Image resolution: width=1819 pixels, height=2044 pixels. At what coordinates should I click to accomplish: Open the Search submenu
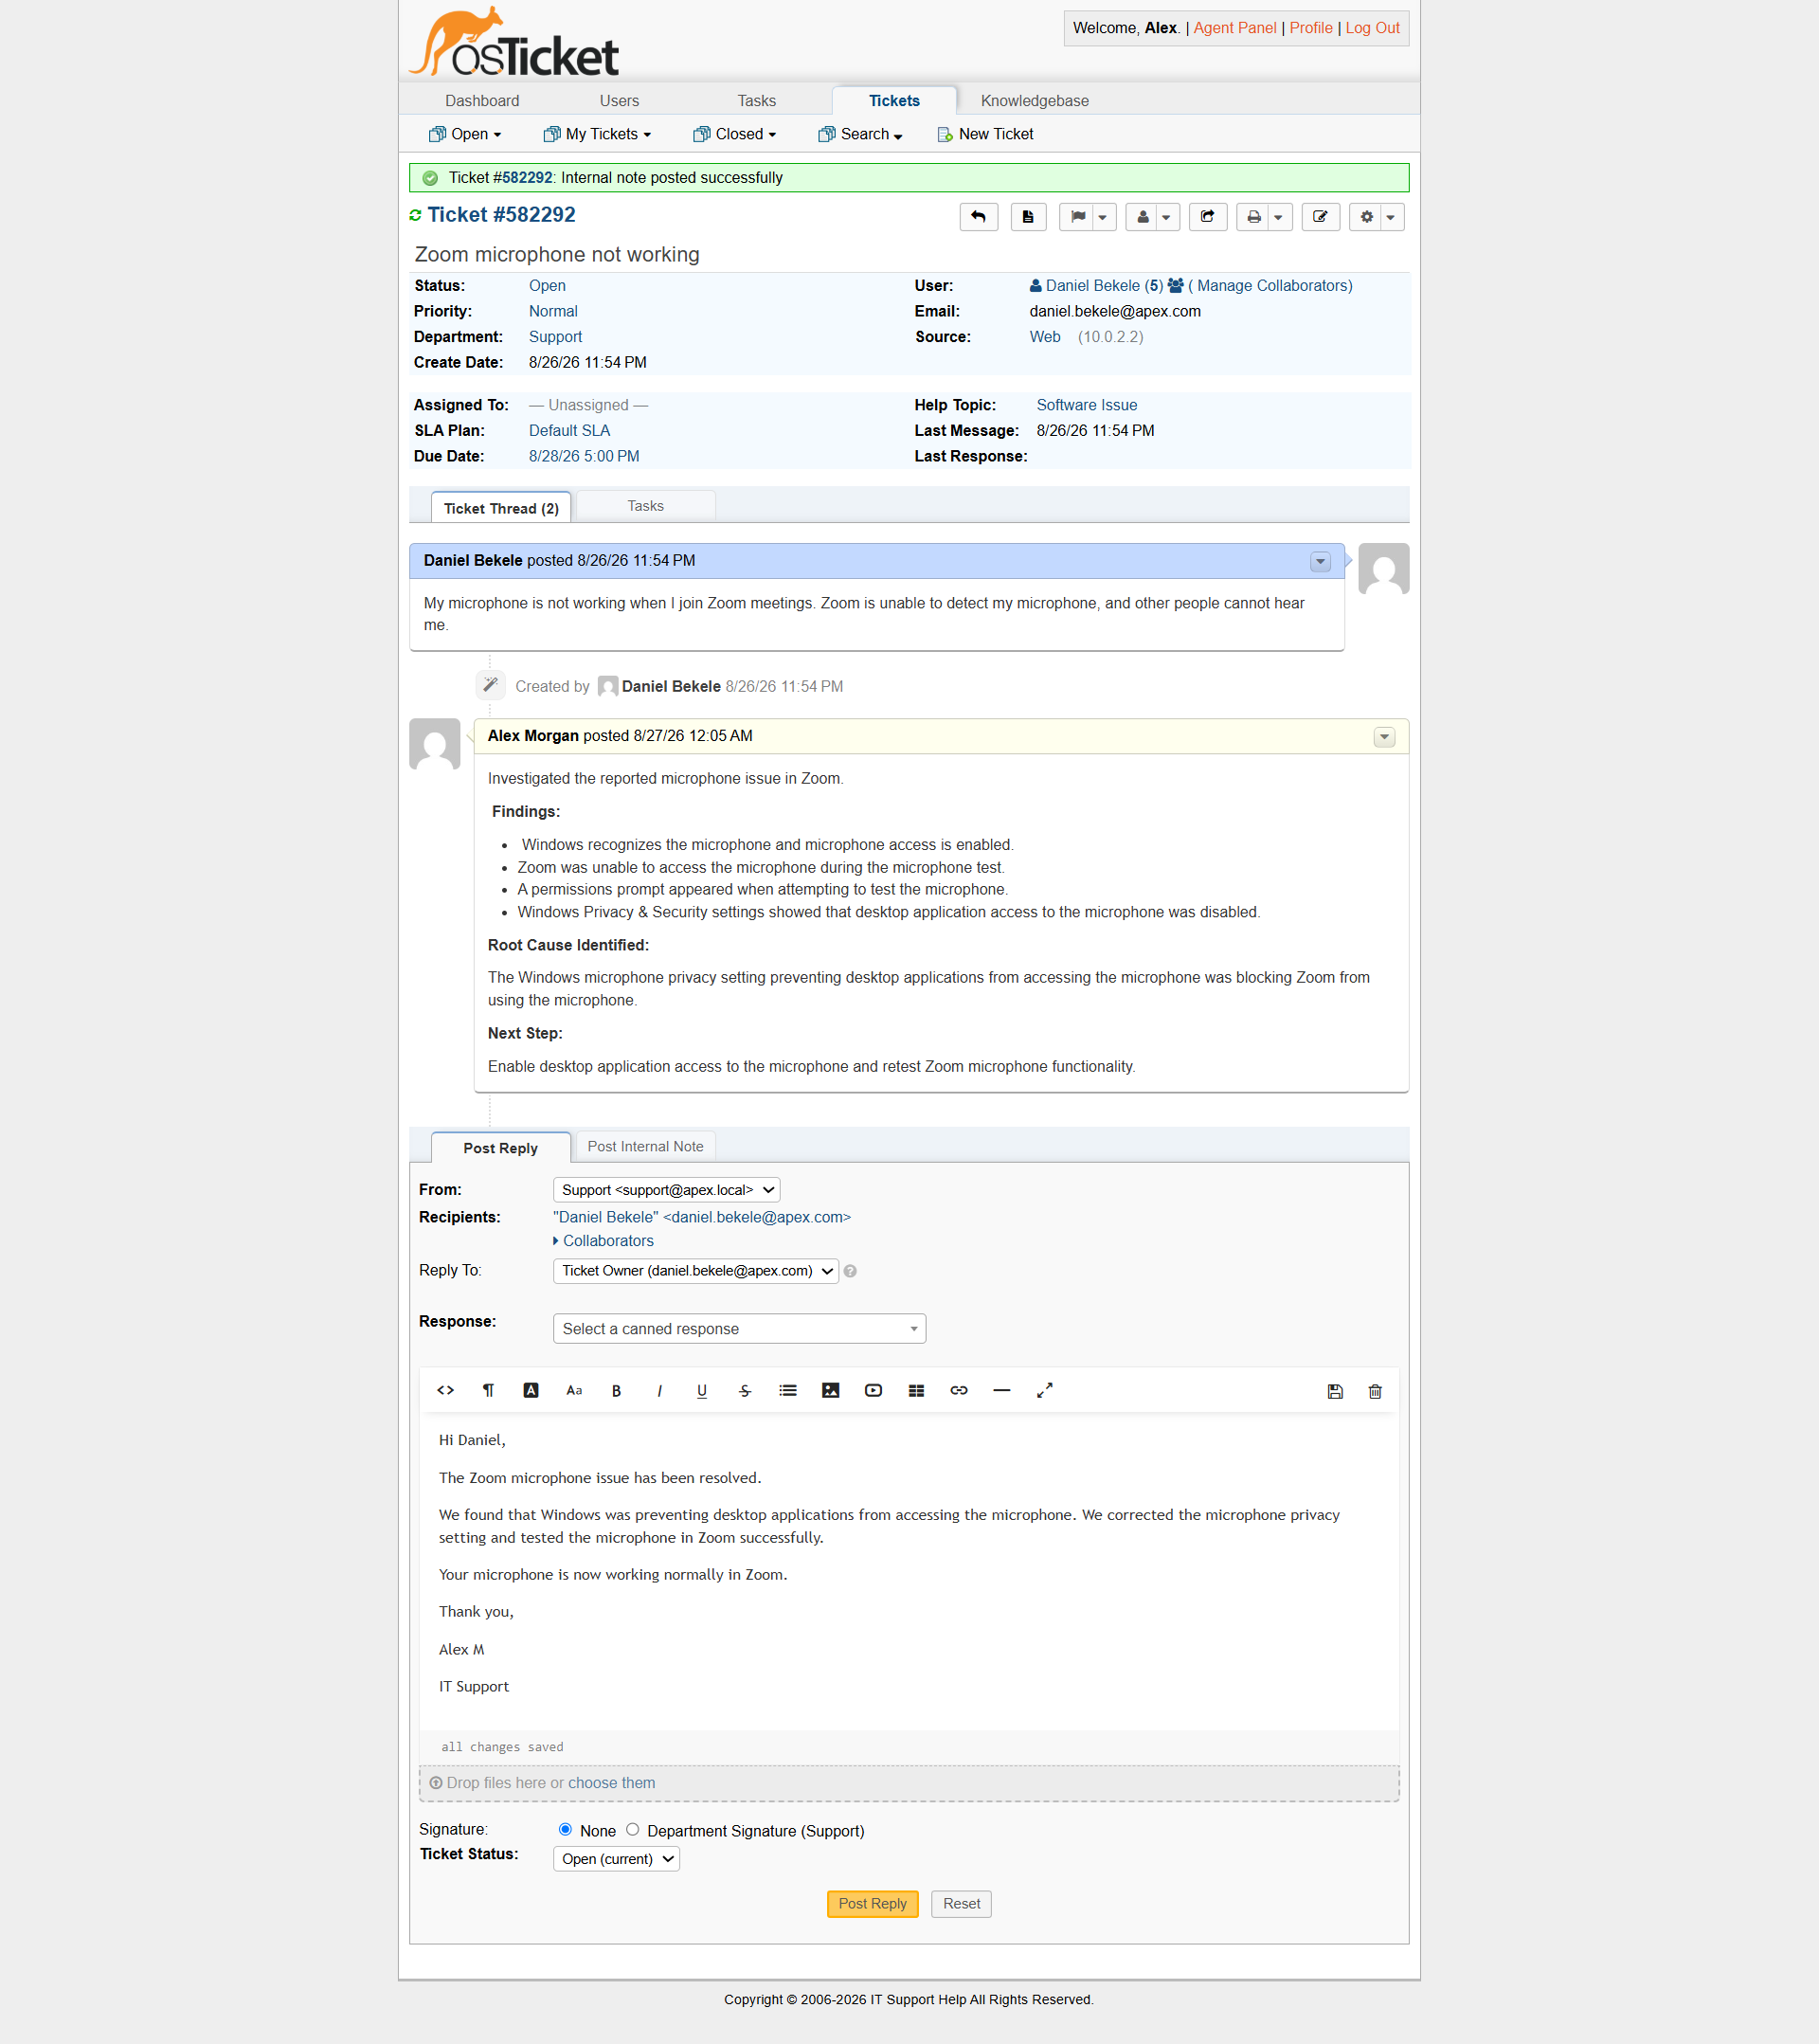[860, 134]
